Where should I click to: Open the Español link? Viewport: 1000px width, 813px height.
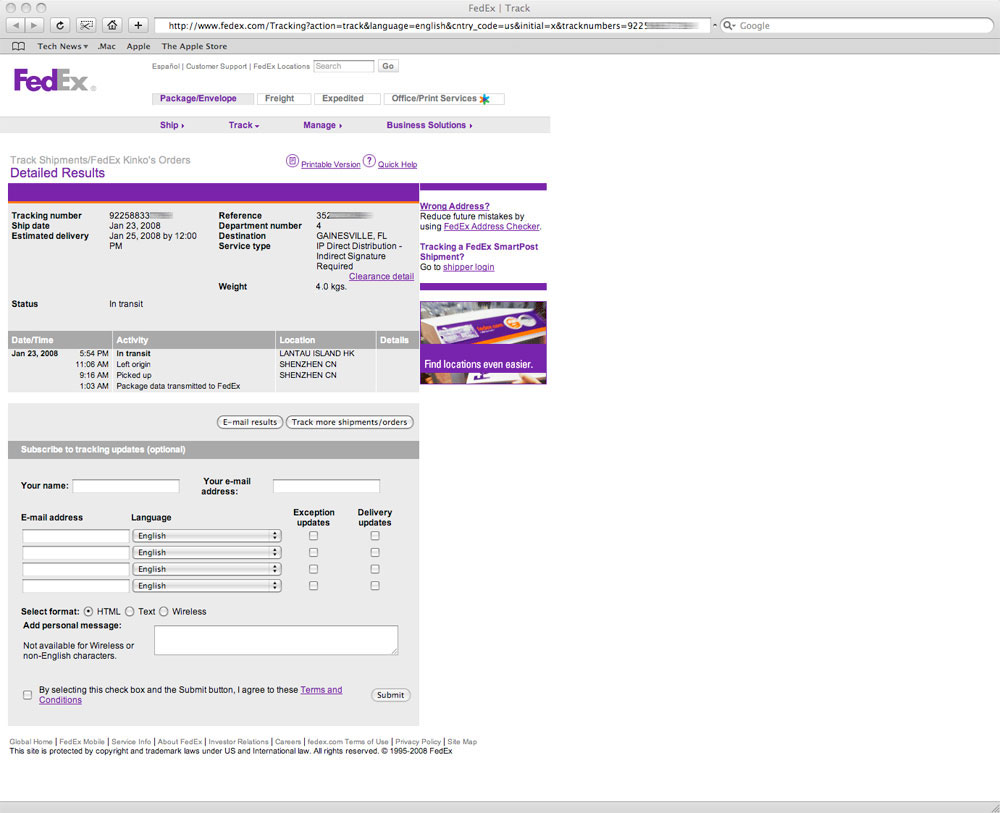tap(166, 66)
